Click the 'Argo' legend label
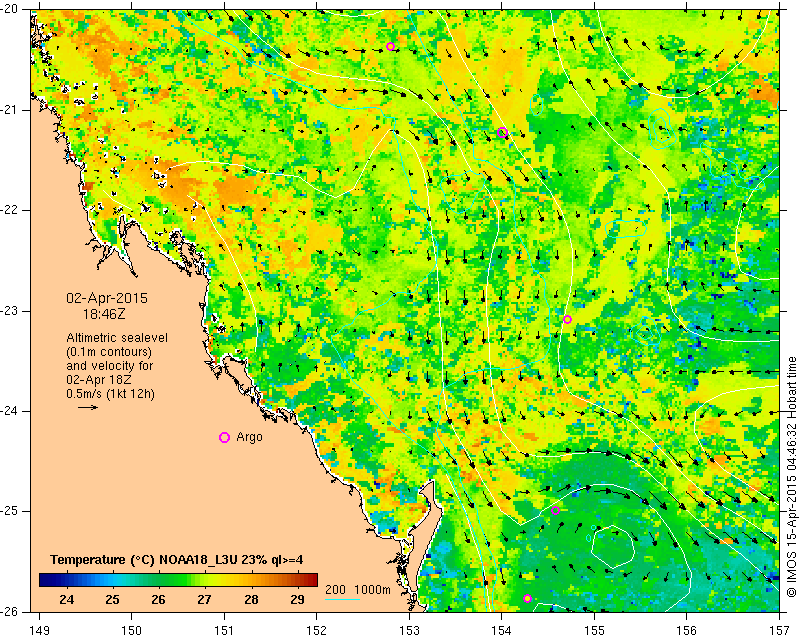Viewport: 800px width, 640px height. [x=249, y=437]
